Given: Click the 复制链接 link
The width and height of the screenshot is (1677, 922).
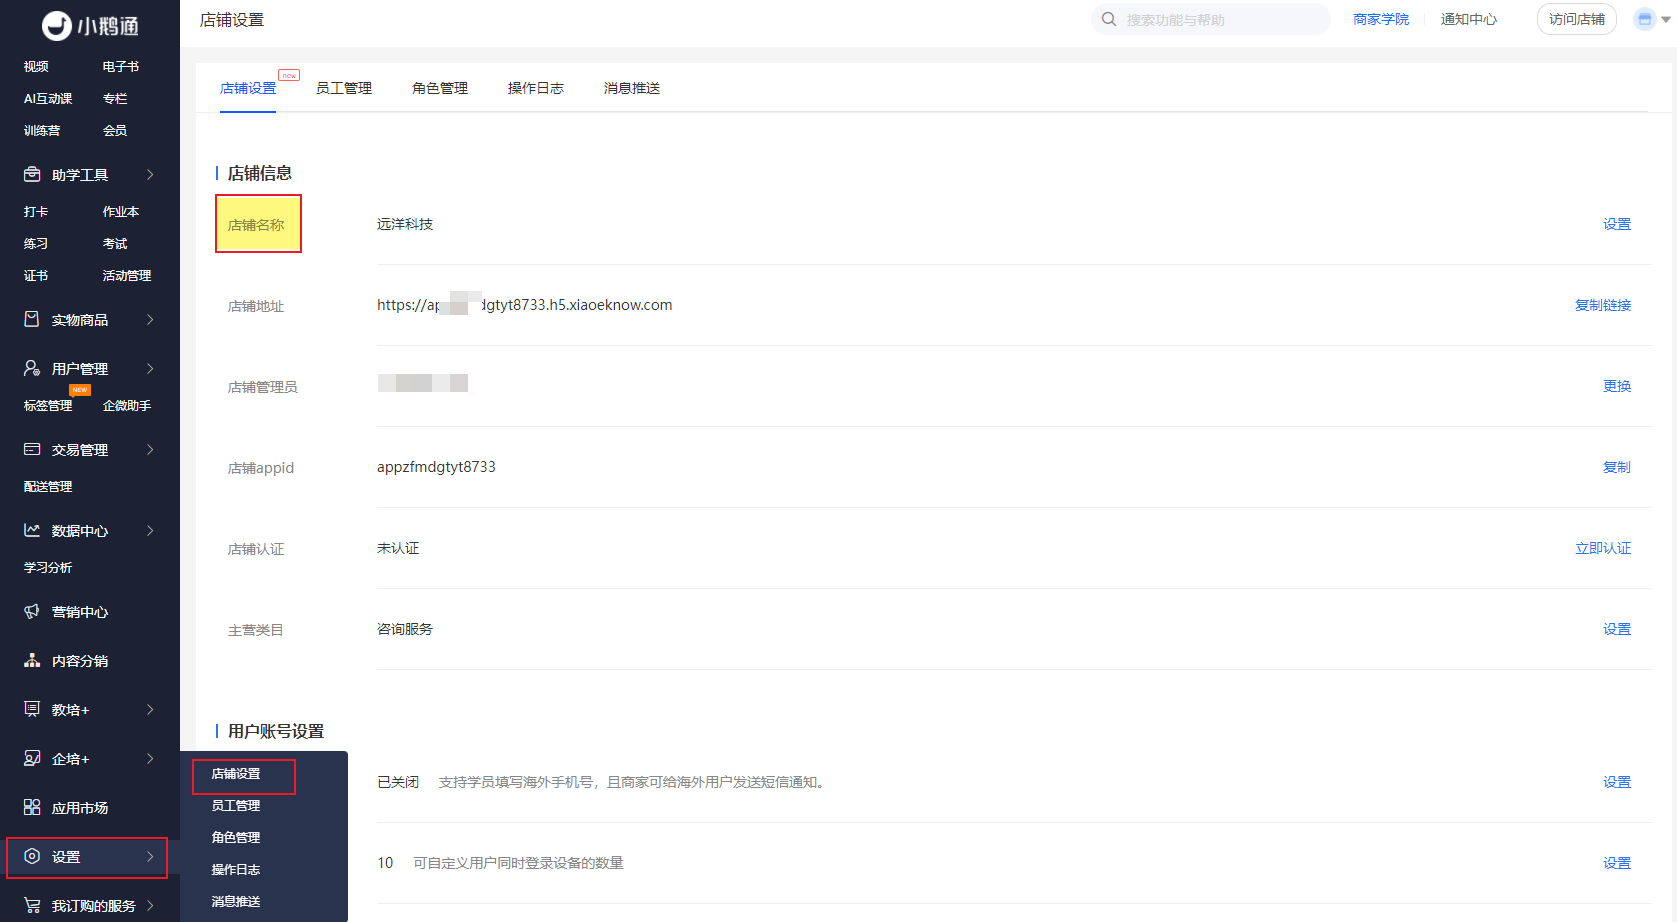Looking at the screenshot, I should coord(1603,305).
